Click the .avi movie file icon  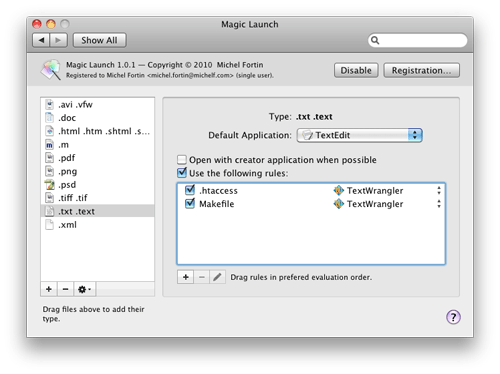[49, 105]
